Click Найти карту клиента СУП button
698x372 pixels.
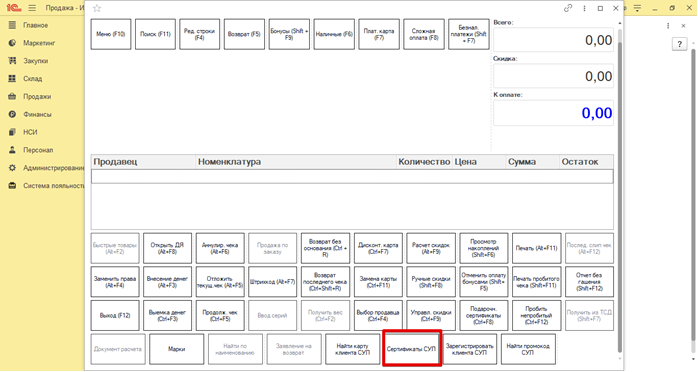[x=353, y=349]
